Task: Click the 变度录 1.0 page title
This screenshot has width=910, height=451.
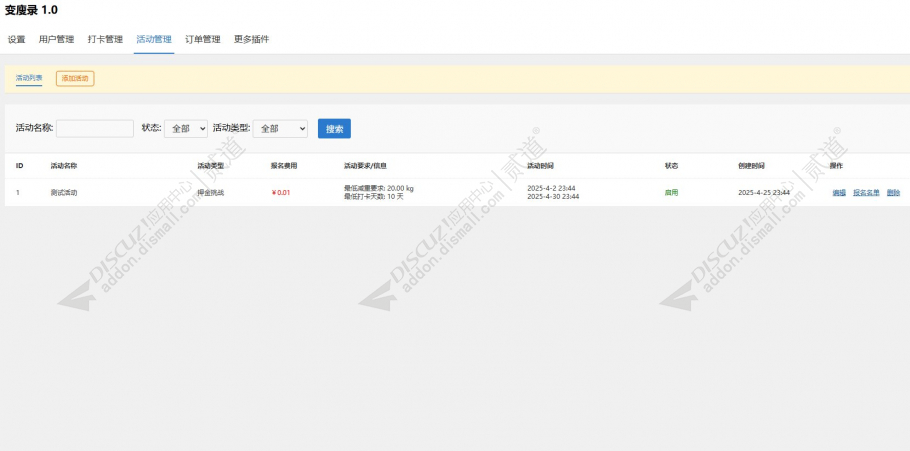Action: [31, 10]
